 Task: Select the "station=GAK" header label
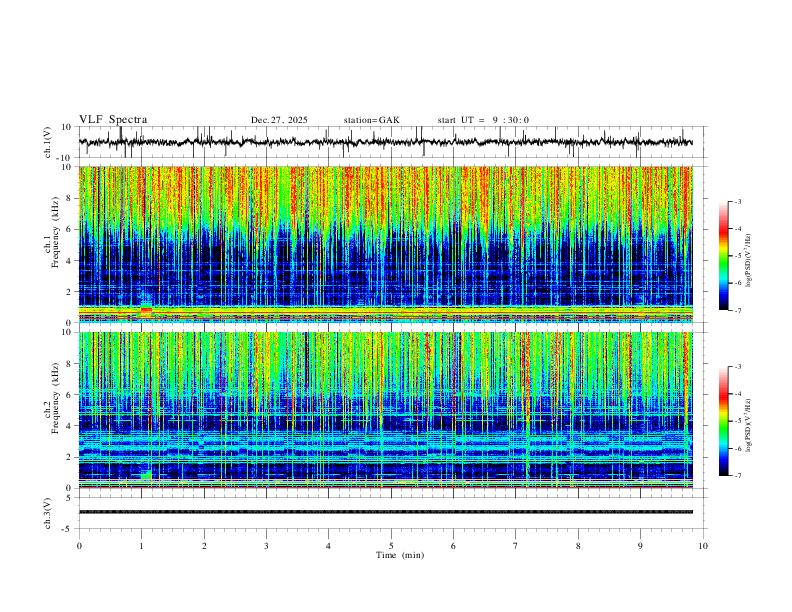point(371,120)
